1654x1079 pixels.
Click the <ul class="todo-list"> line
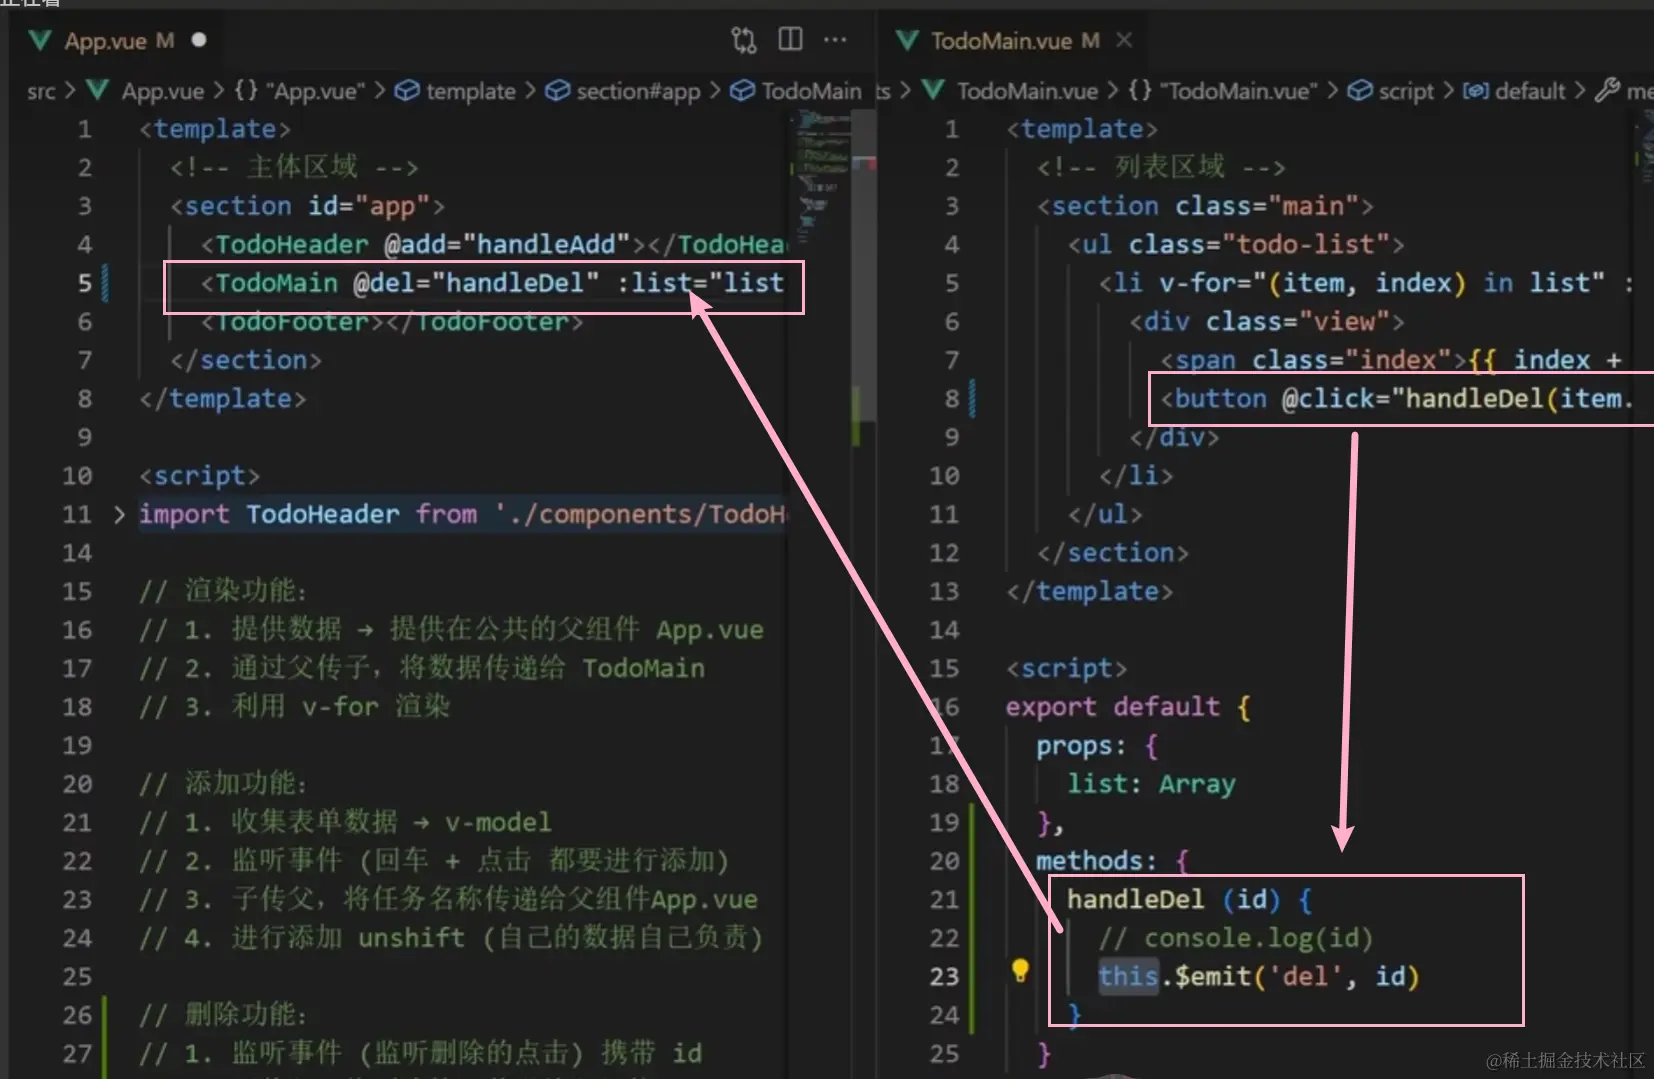(1236, 244)
